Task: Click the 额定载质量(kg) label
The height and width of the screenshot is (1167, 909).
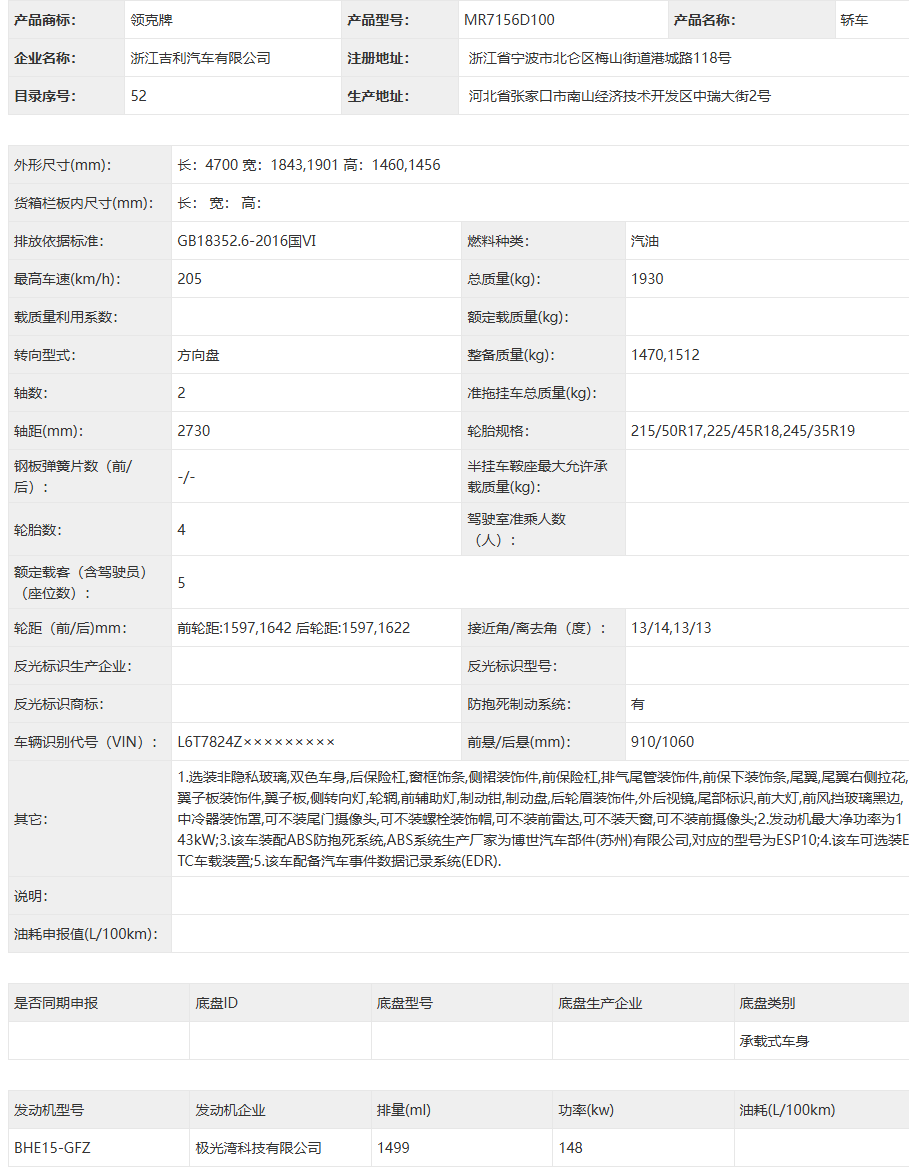Action: pyautogui.click(x=518, y=317)
